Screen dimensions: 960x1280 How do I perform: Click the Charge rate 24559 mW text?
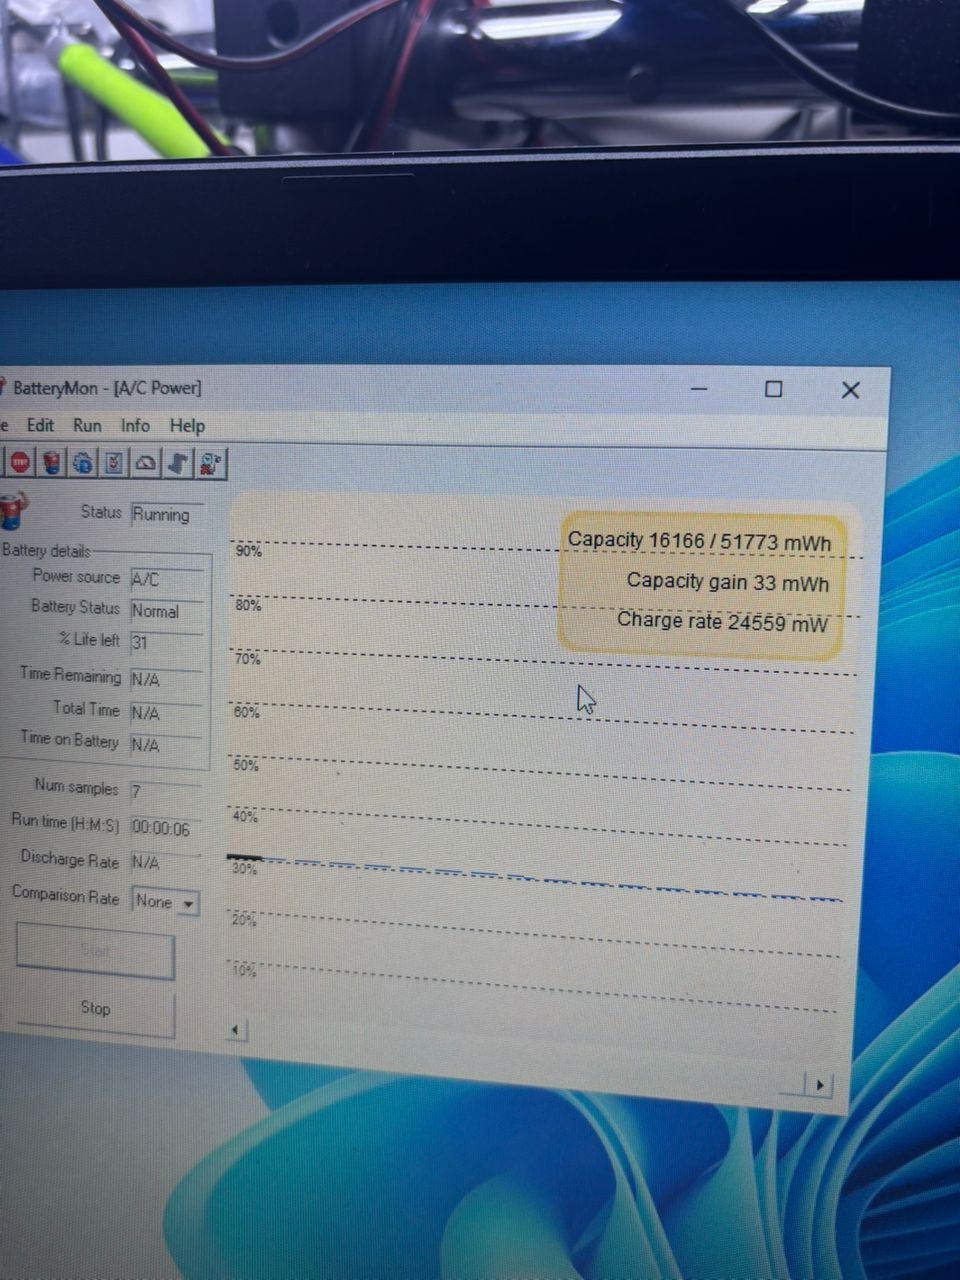(x=722, y=622)
